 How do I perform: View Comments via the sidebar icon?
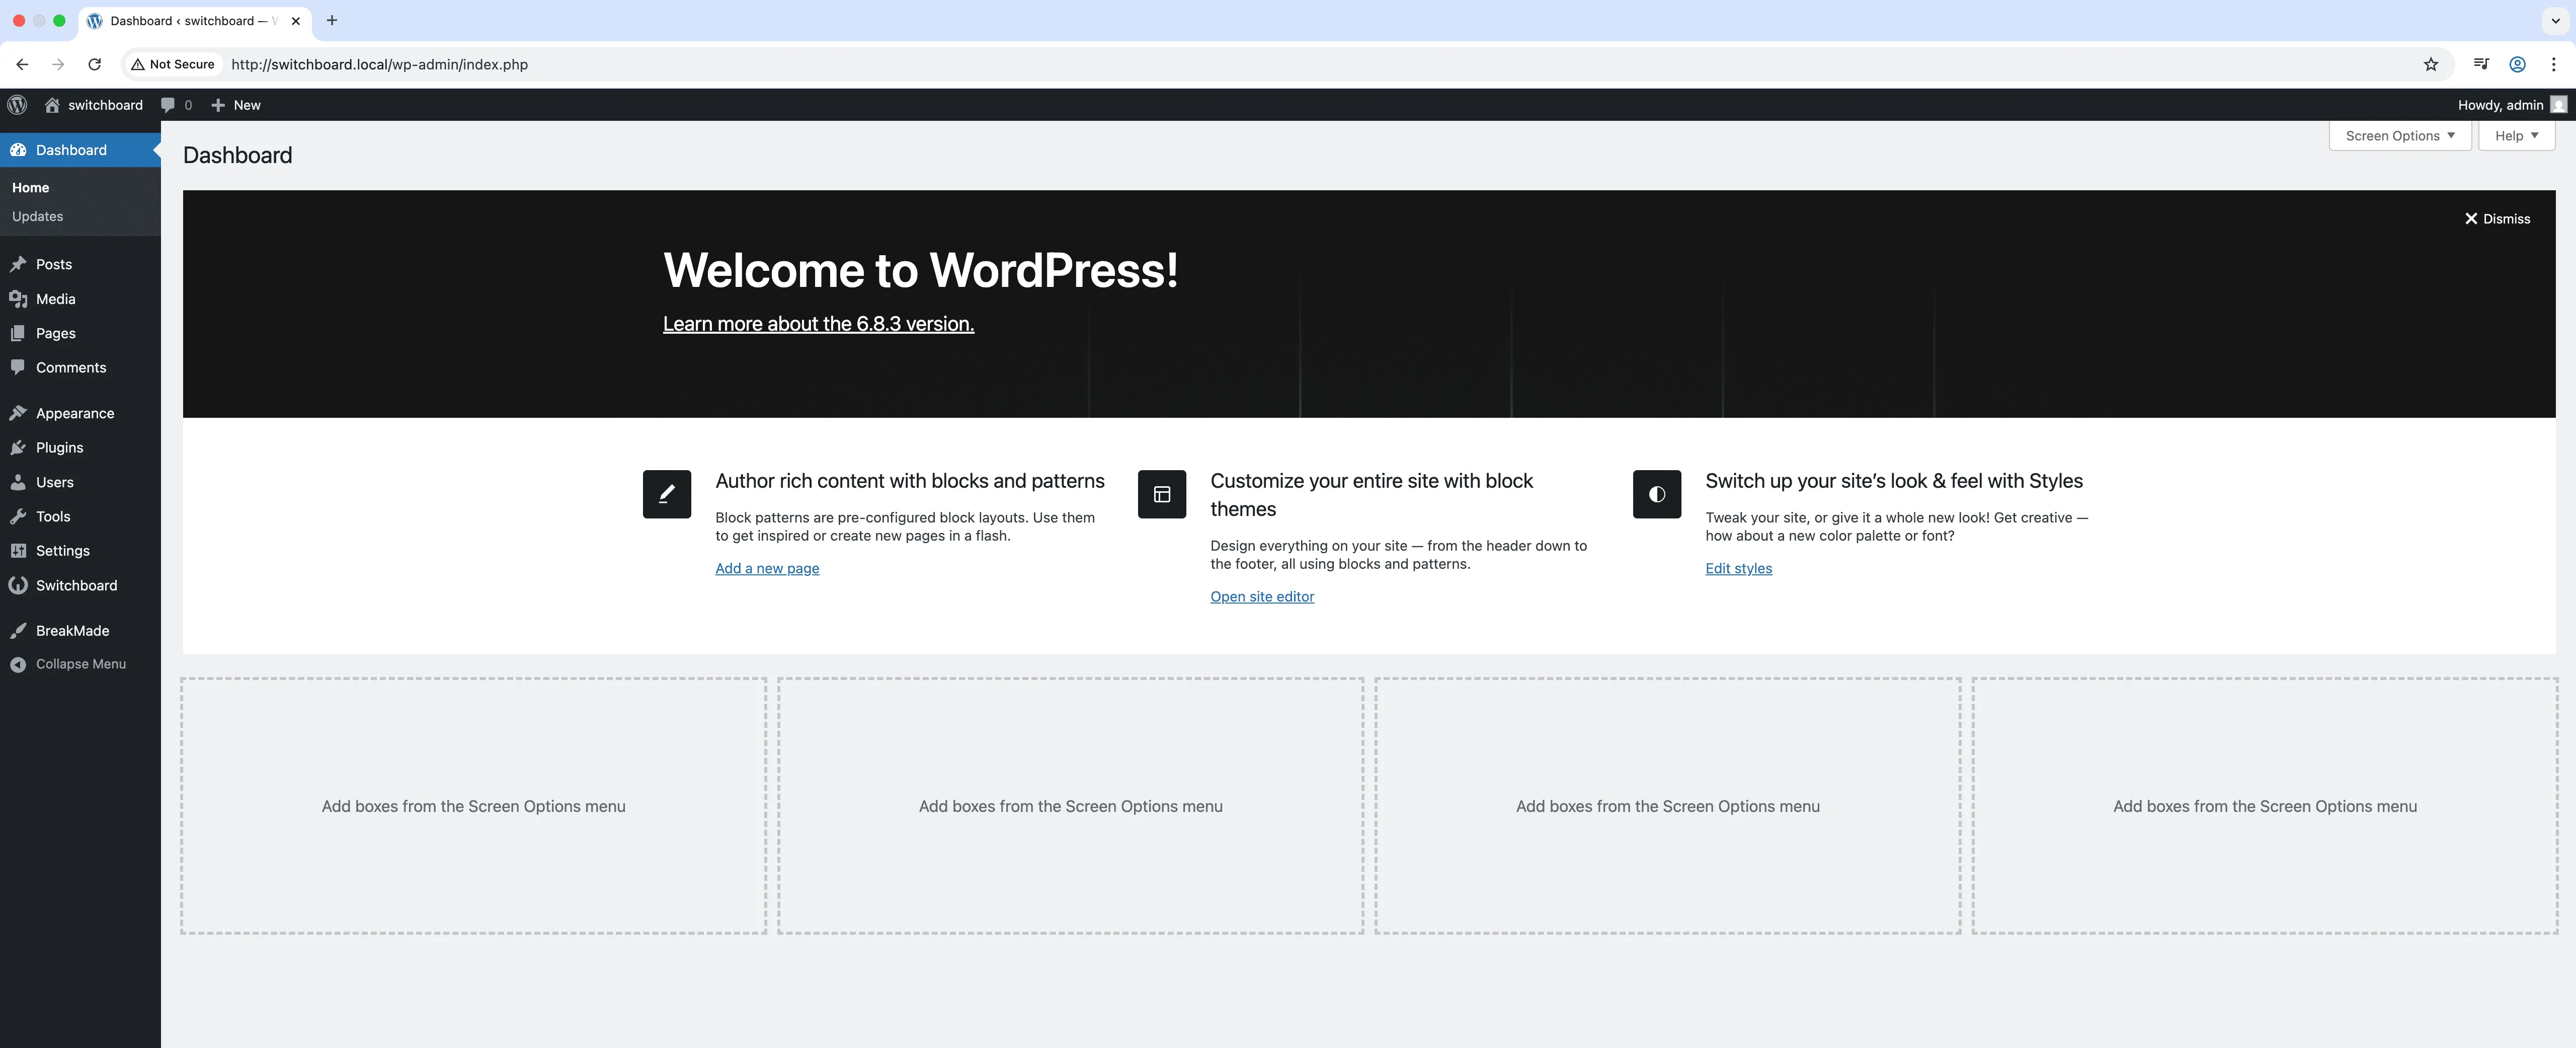pyautogui.click(x=71, y=367)
